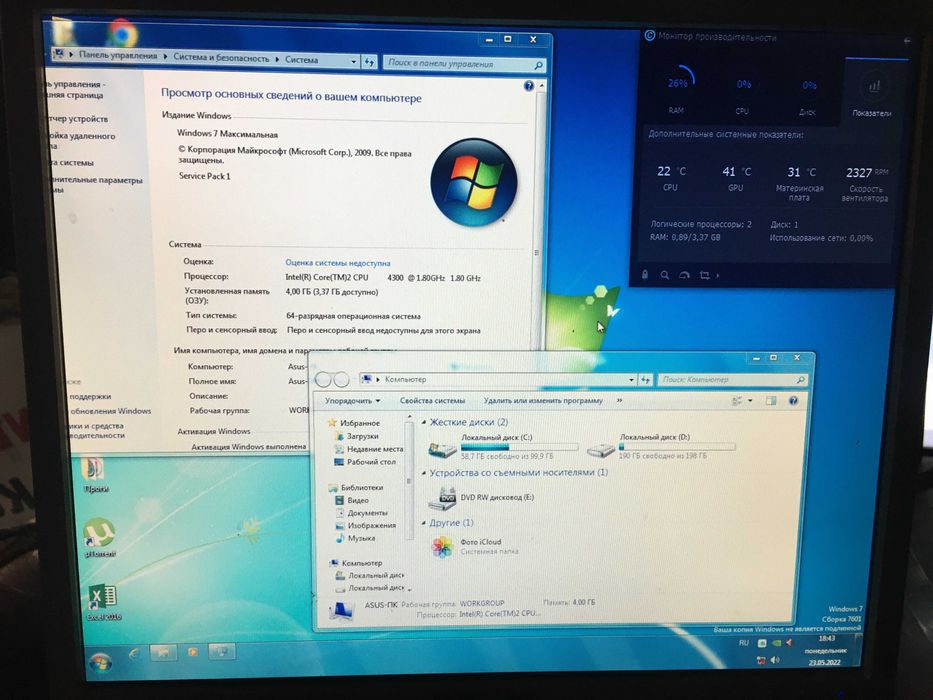This screenshot has width=933, height=700.
Task: Select Библиотеки in navigation pane
Action: pyautogui.click(x=362, y=487)
